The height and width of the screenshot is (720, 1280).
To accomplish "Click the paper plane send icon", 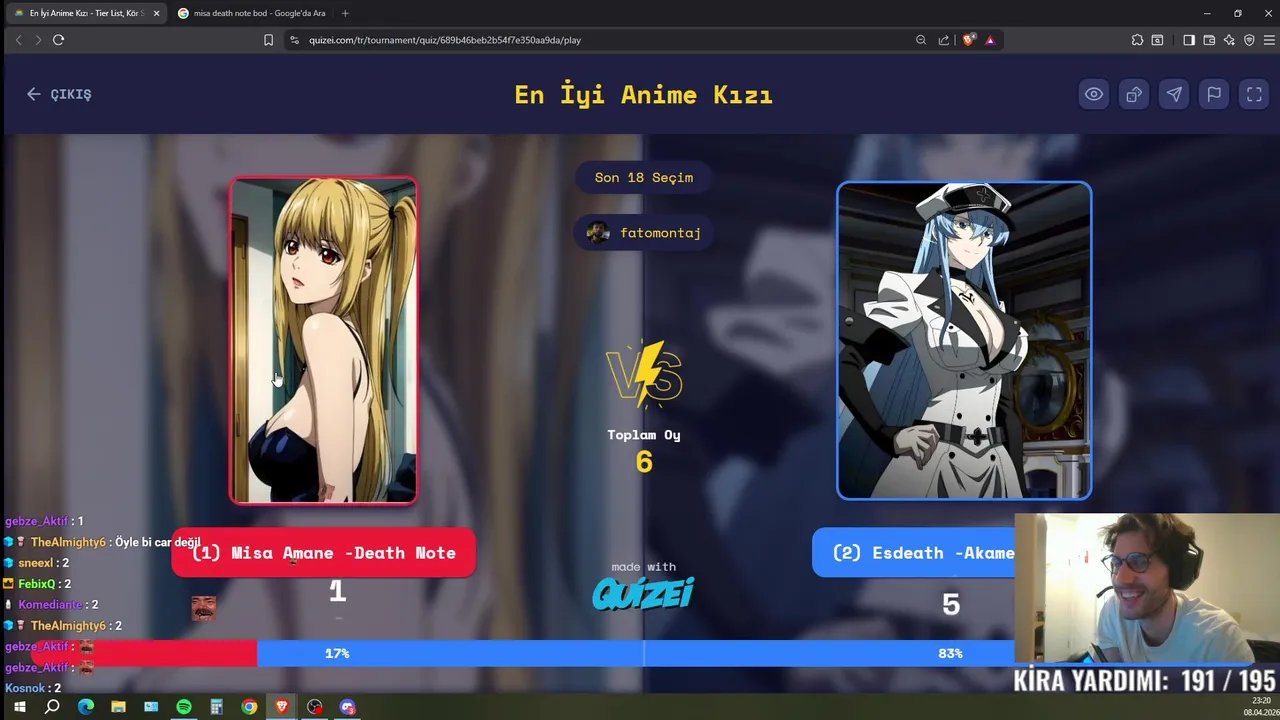I will click(1174, 94).
